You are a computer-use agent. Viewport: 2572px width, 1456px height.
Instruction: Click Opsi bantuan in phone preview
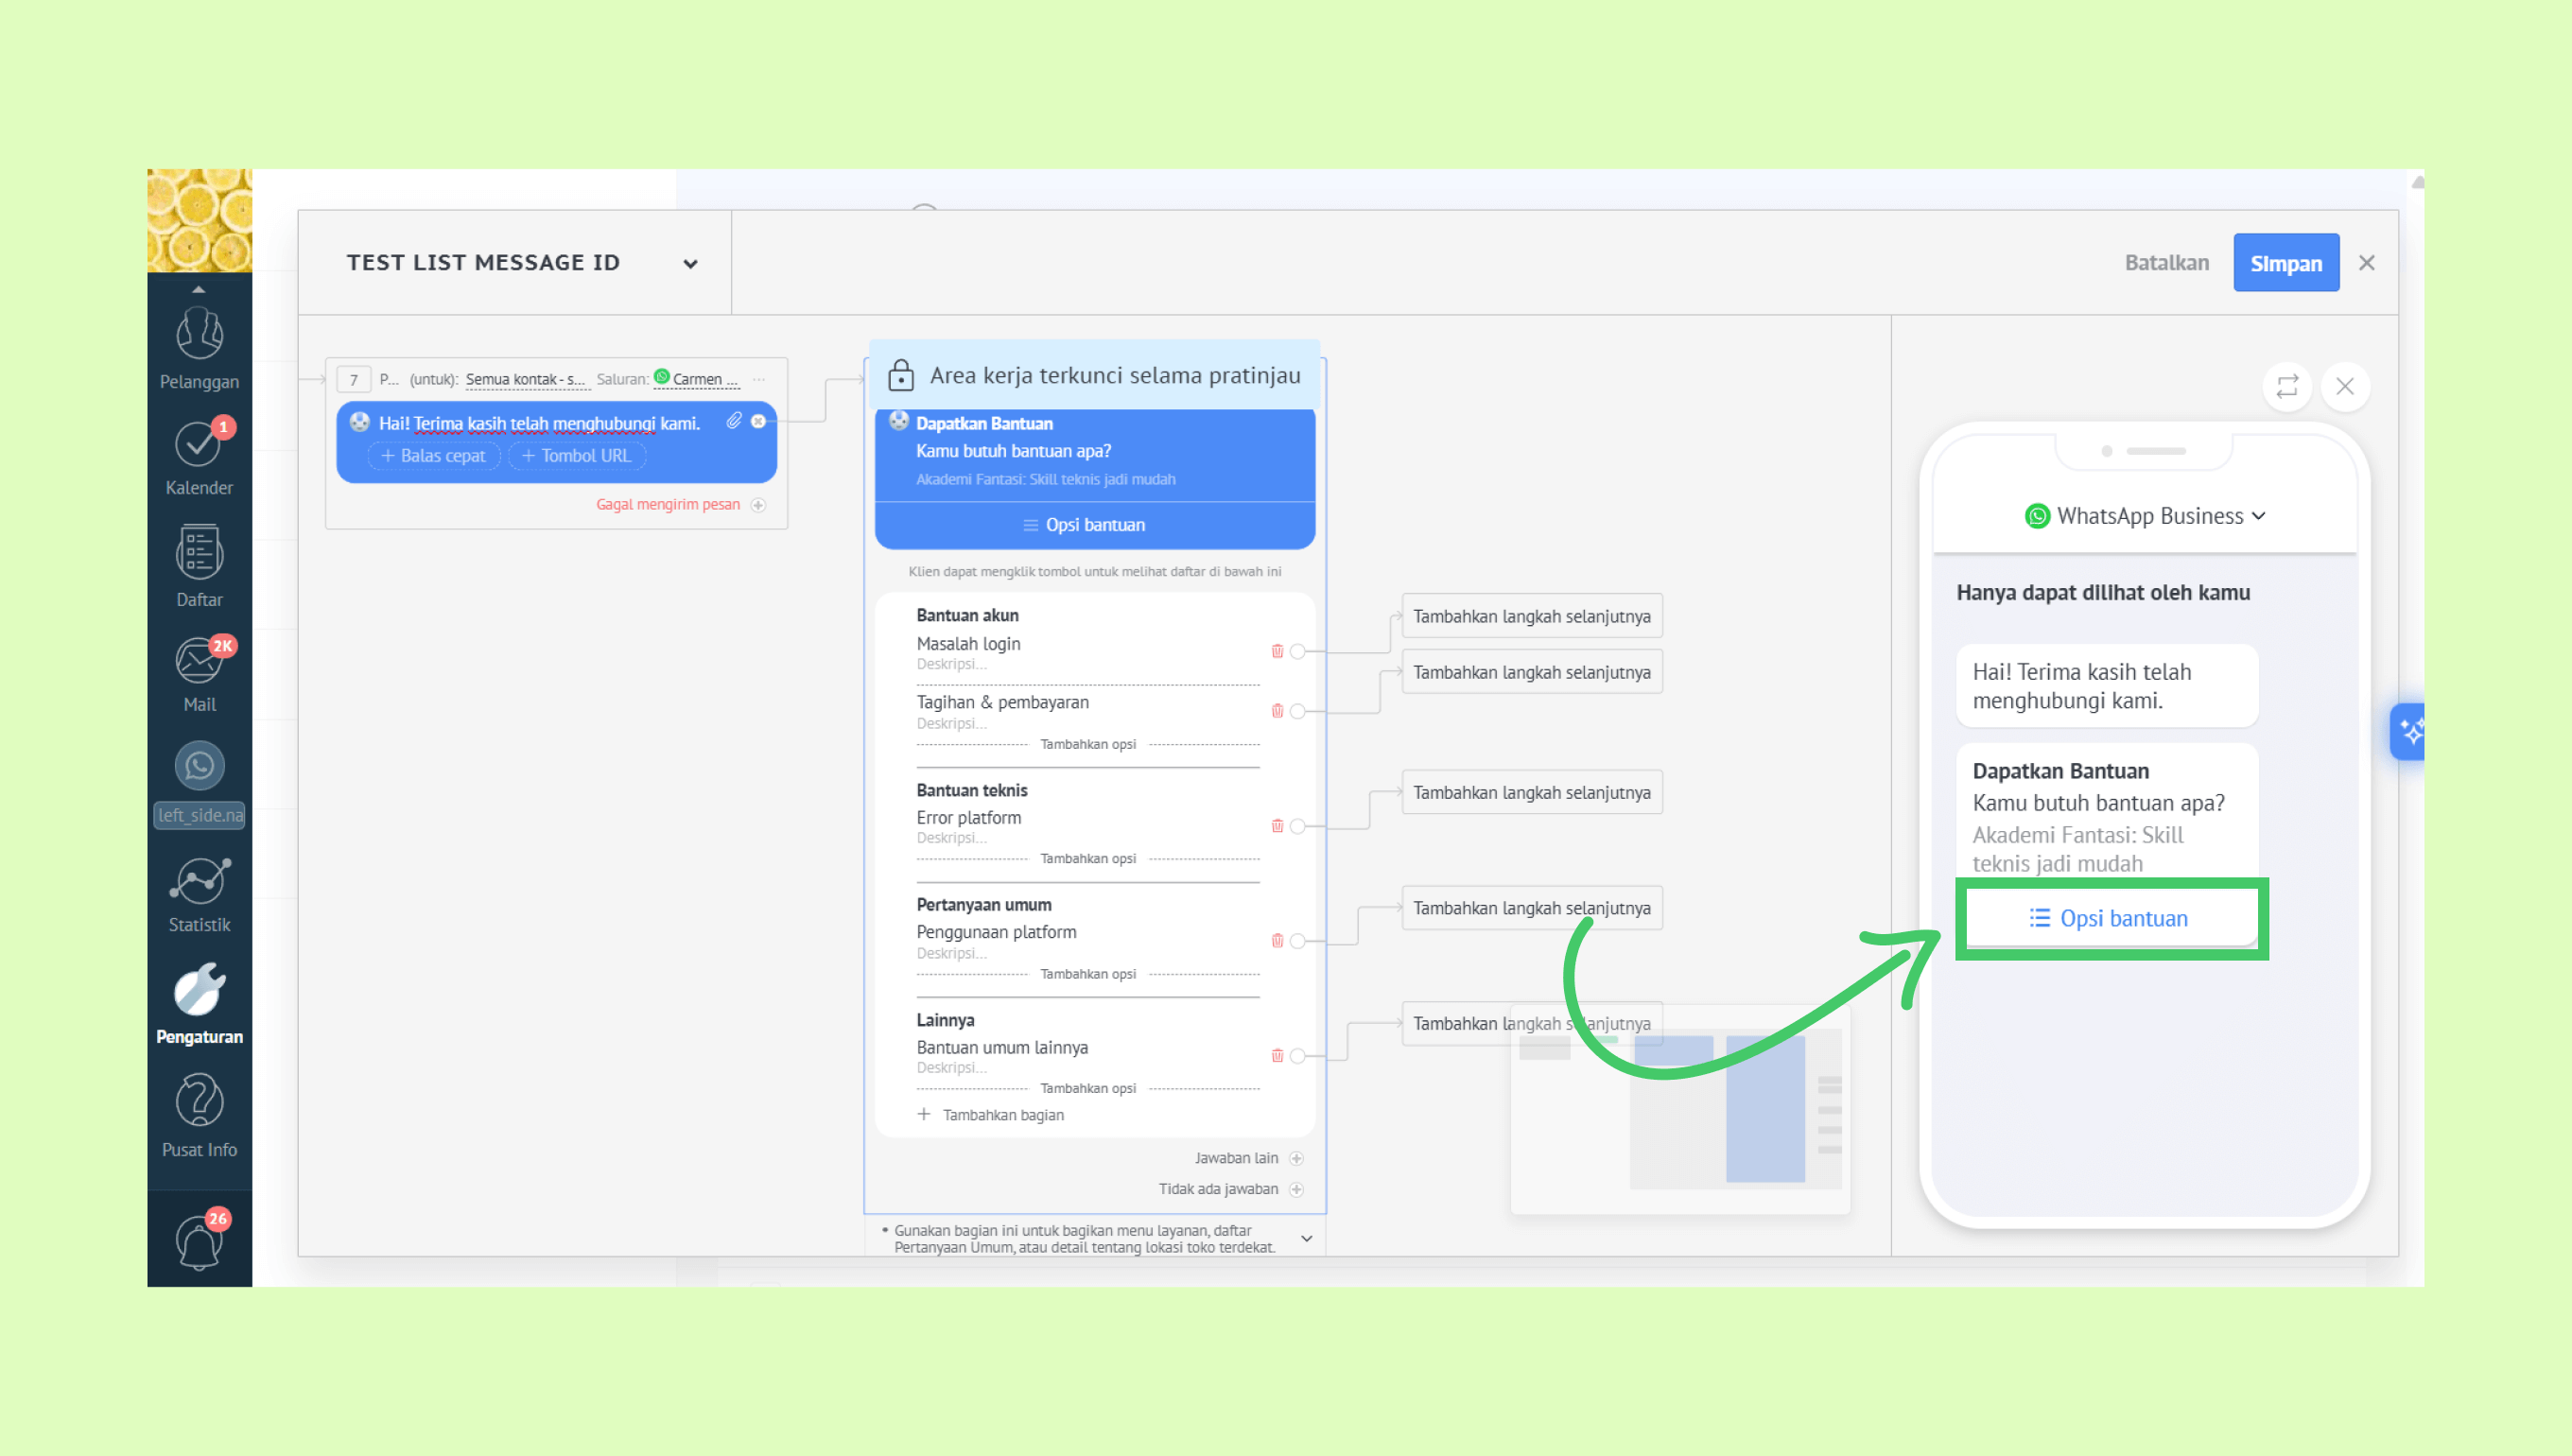2109,918
